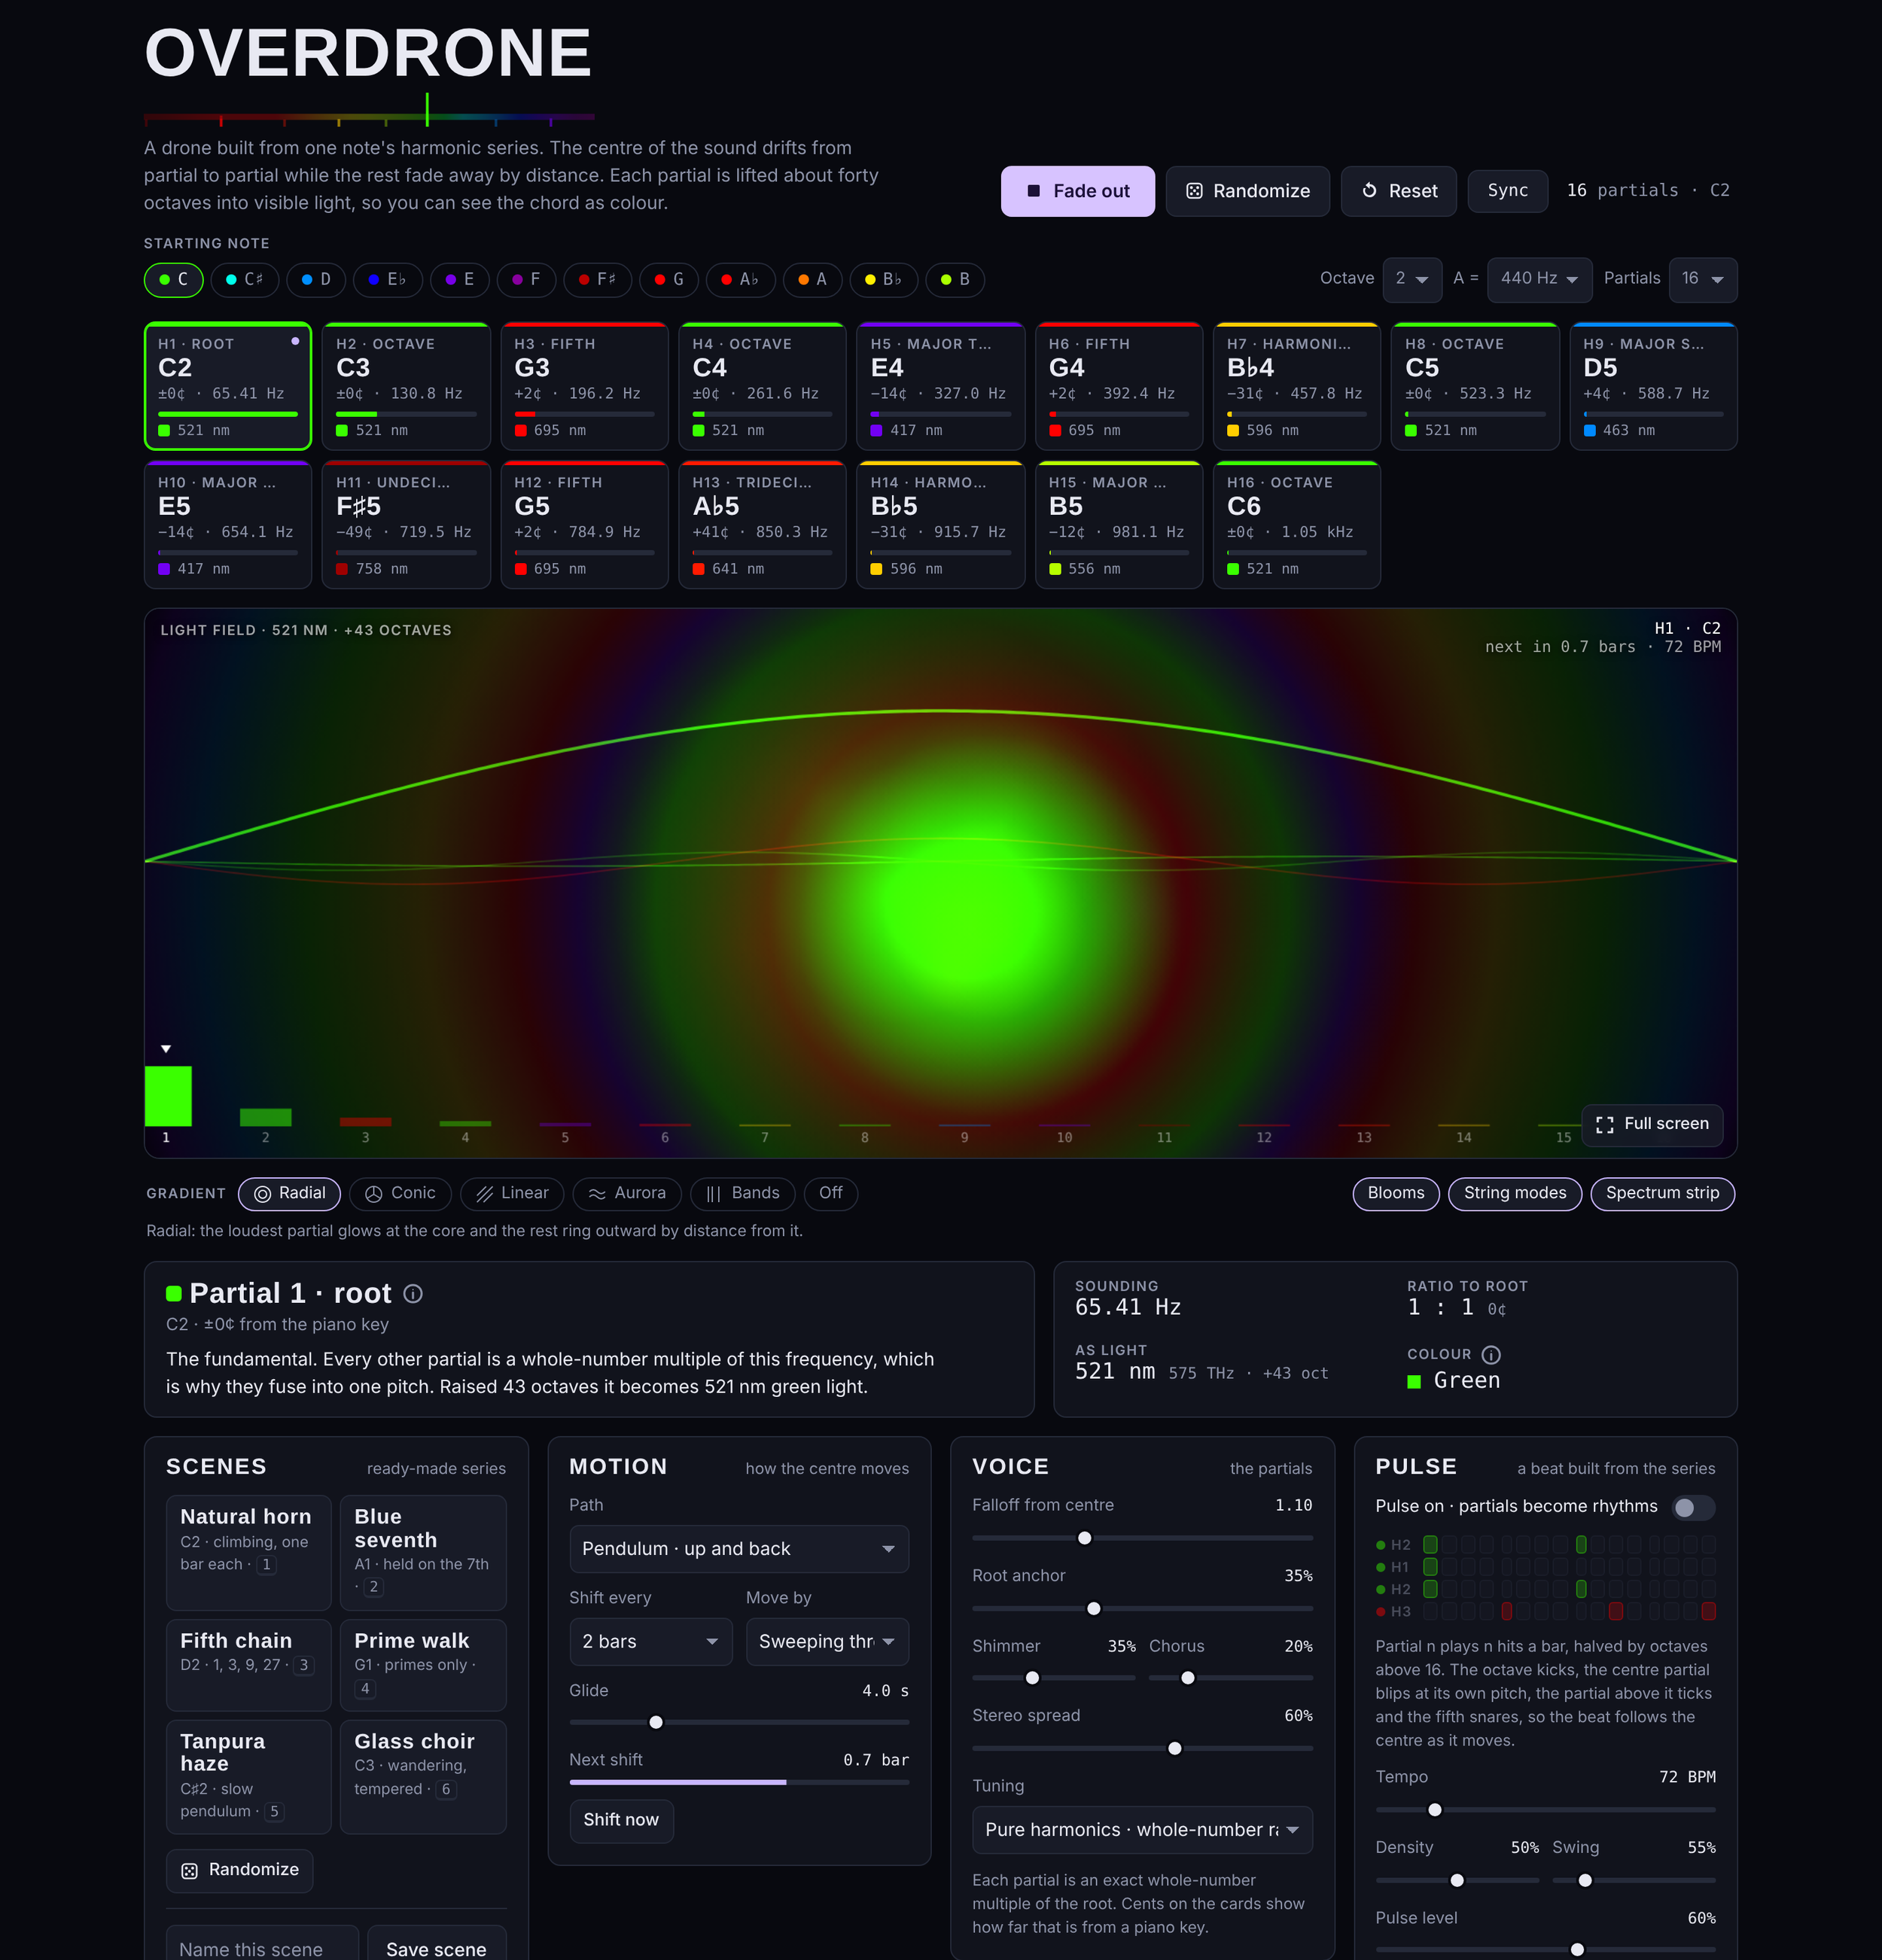Screen dimensions: 1882x1960
Task: Open the Tuning Pure harmonics dropdown
Action: [1142, 1831]
